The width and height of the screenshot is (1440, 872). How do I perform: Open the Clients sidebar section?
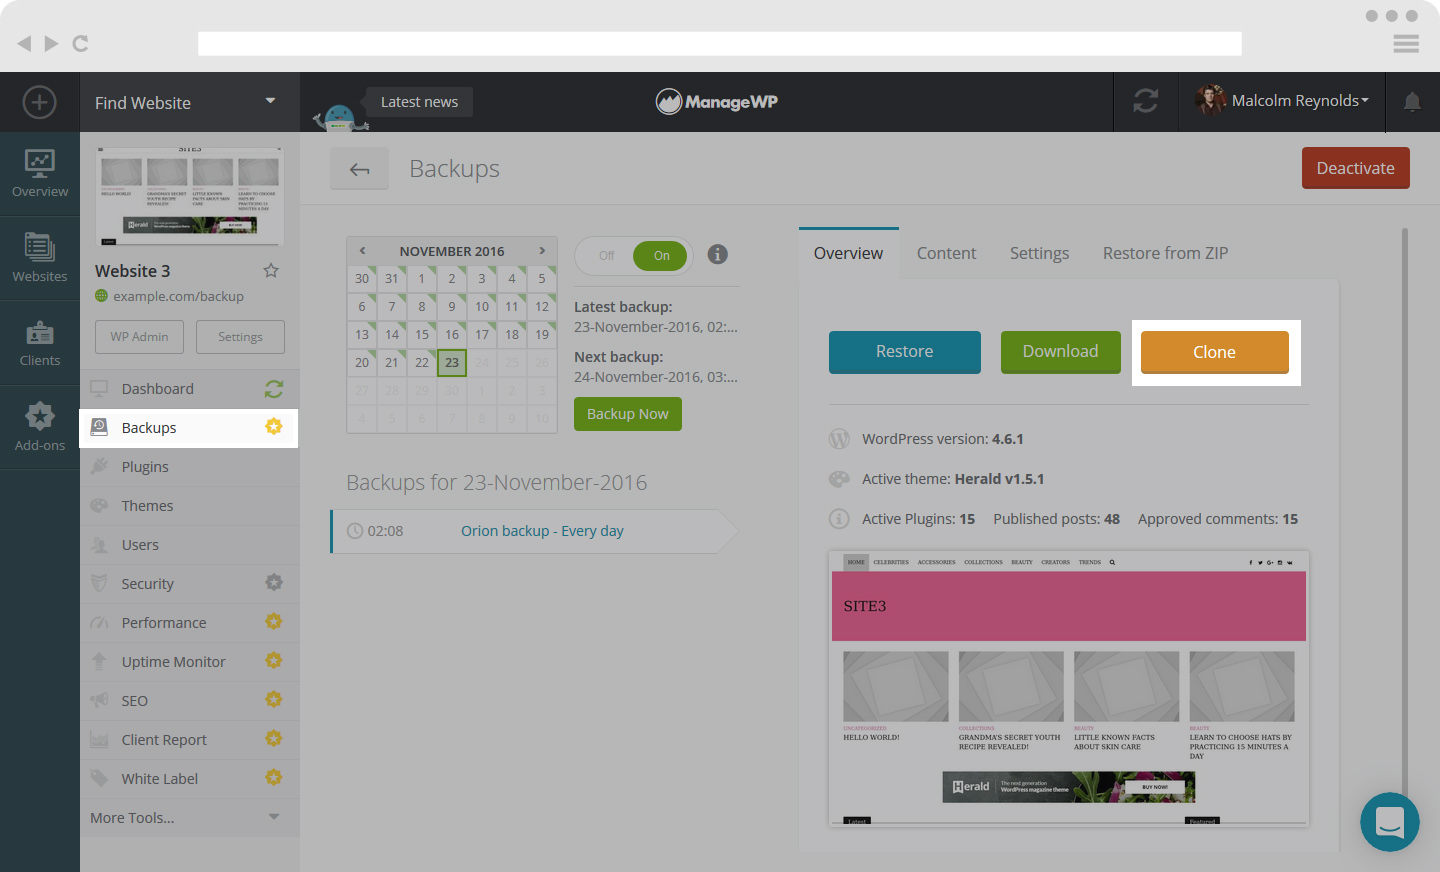click(40, 343)
